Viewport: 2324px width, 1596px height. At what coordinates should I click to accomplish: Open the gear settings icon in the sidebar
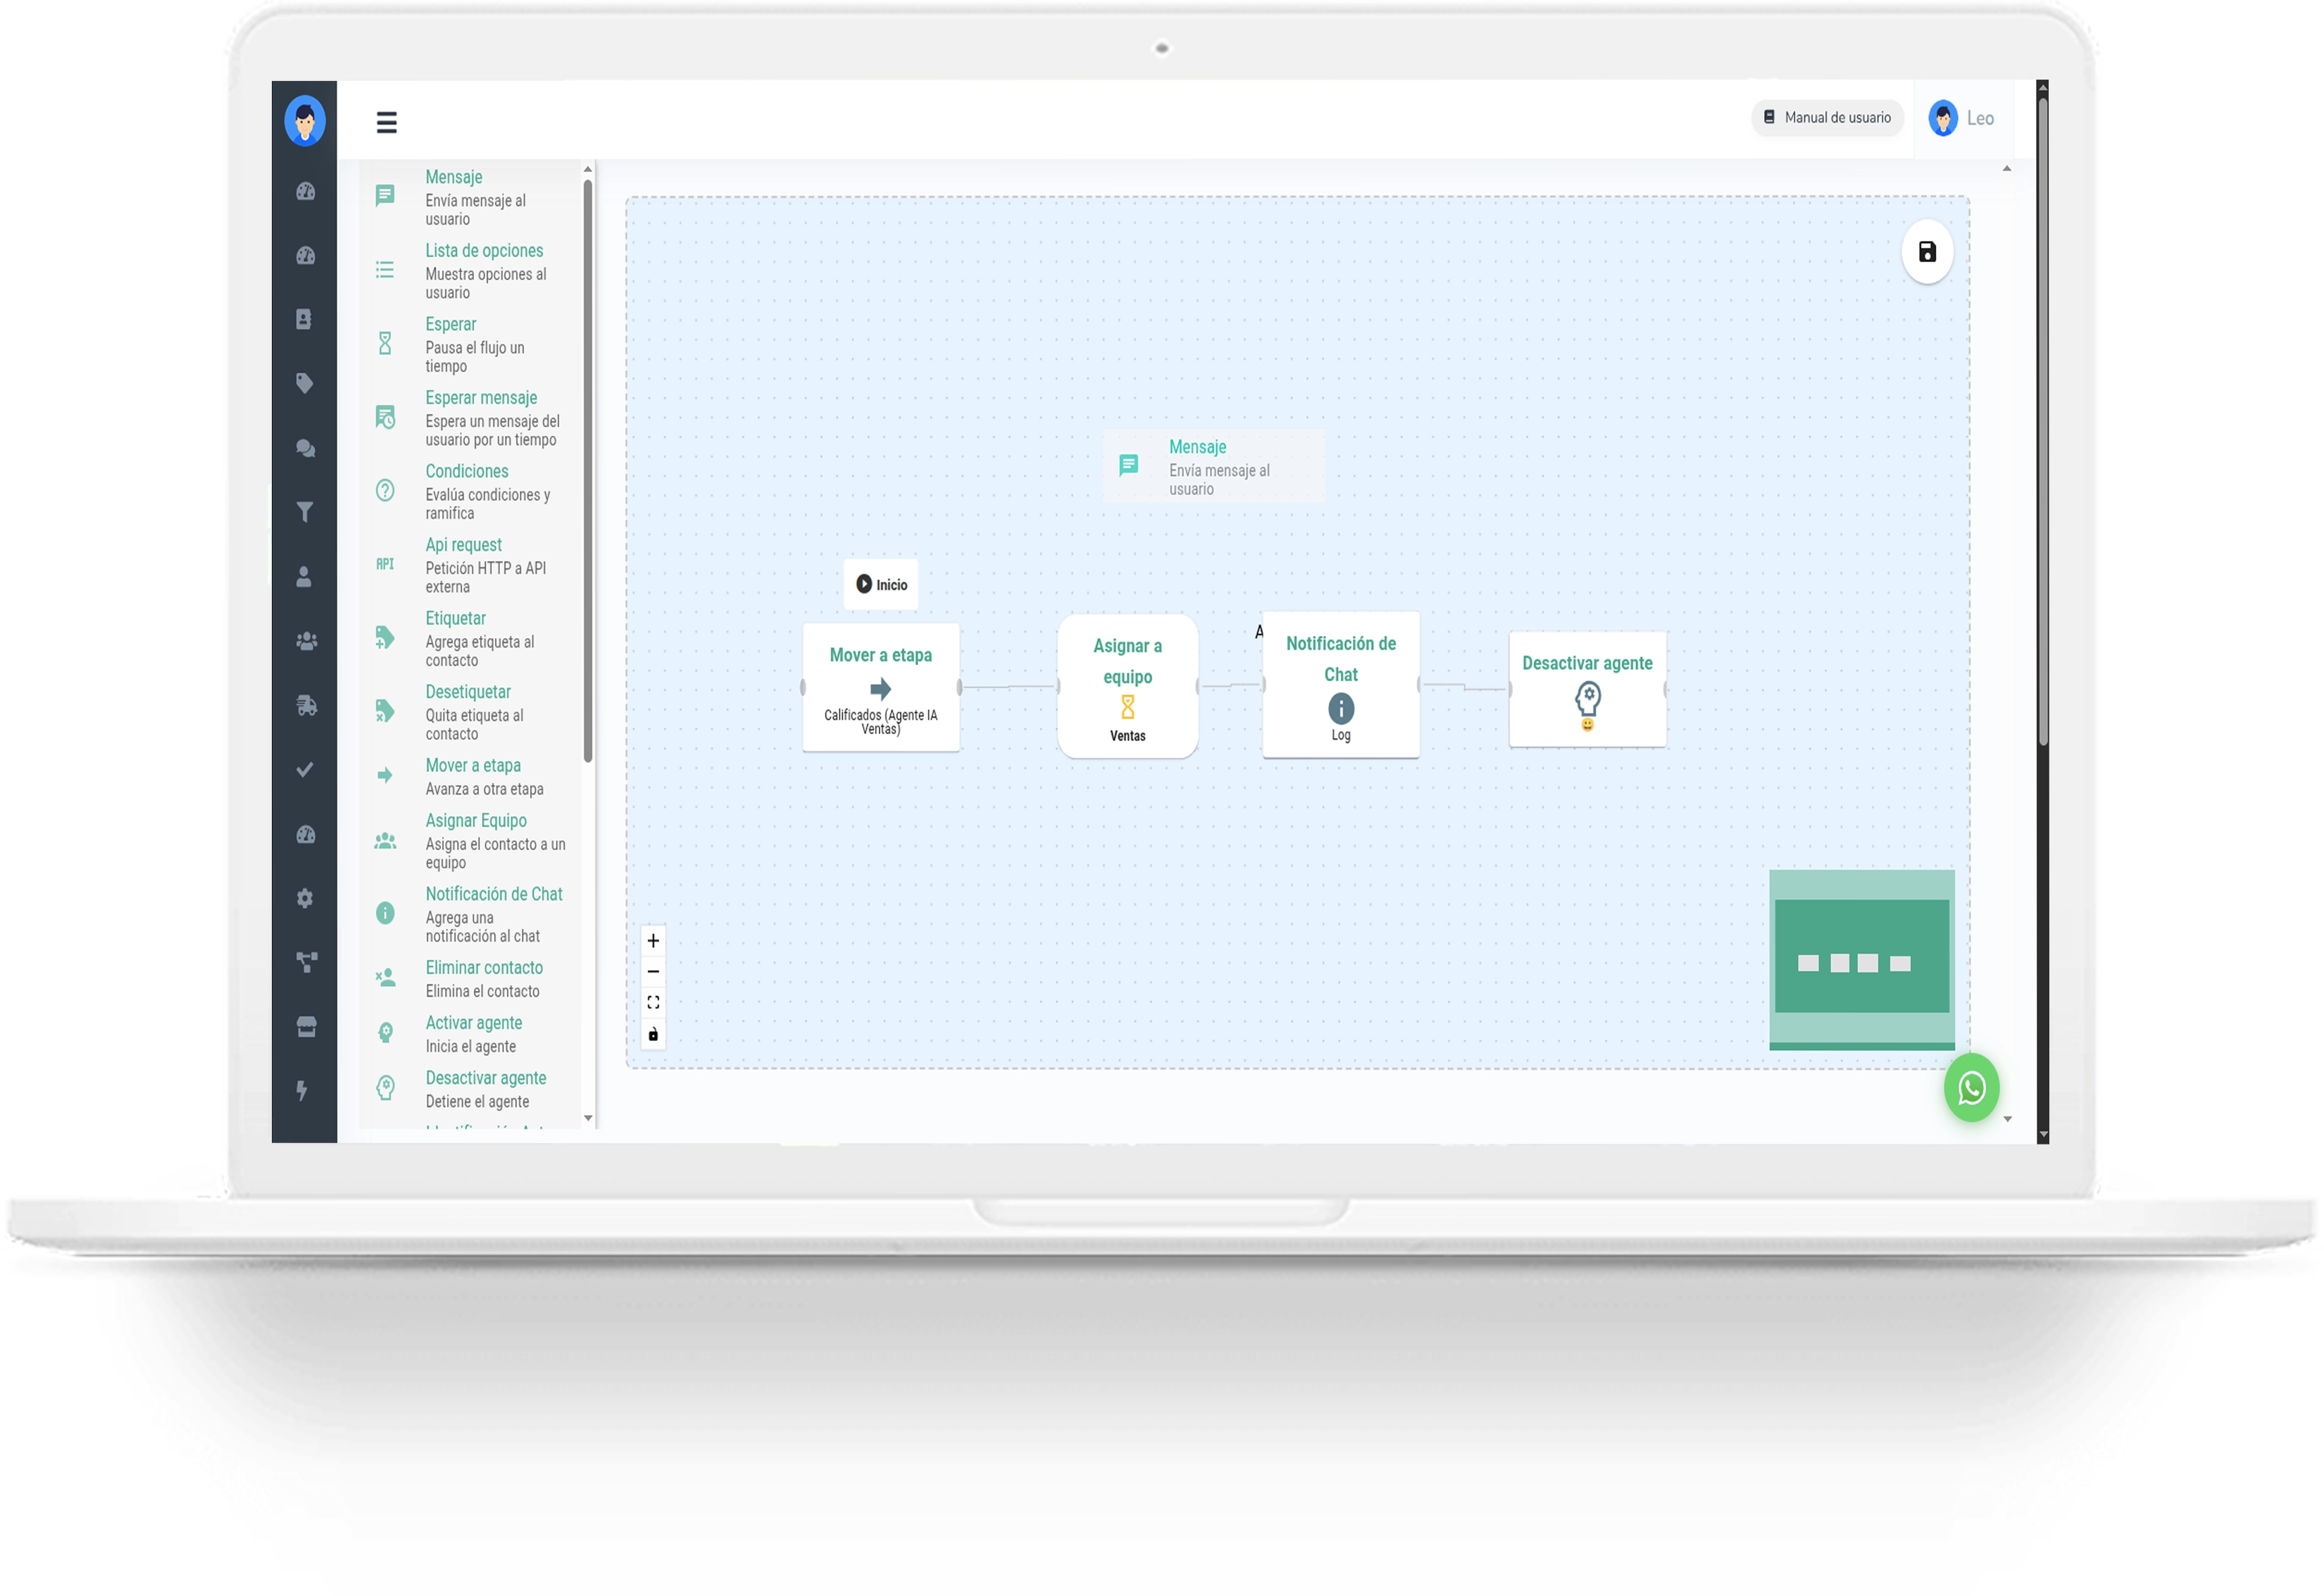pyautogui.click(x=305, y=898)
